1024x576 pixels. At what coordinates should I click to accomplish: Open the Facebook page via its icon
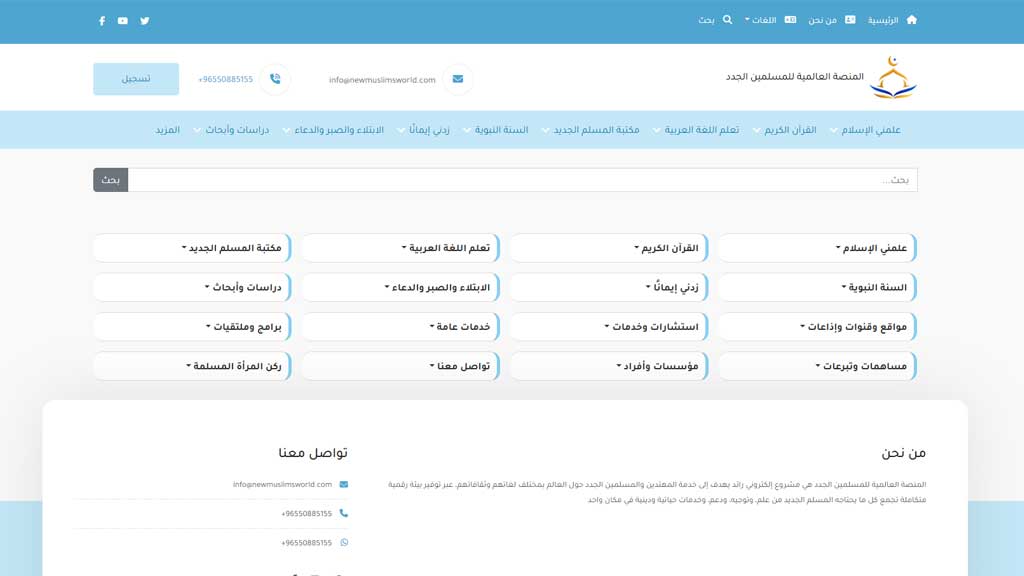[101, 20]
